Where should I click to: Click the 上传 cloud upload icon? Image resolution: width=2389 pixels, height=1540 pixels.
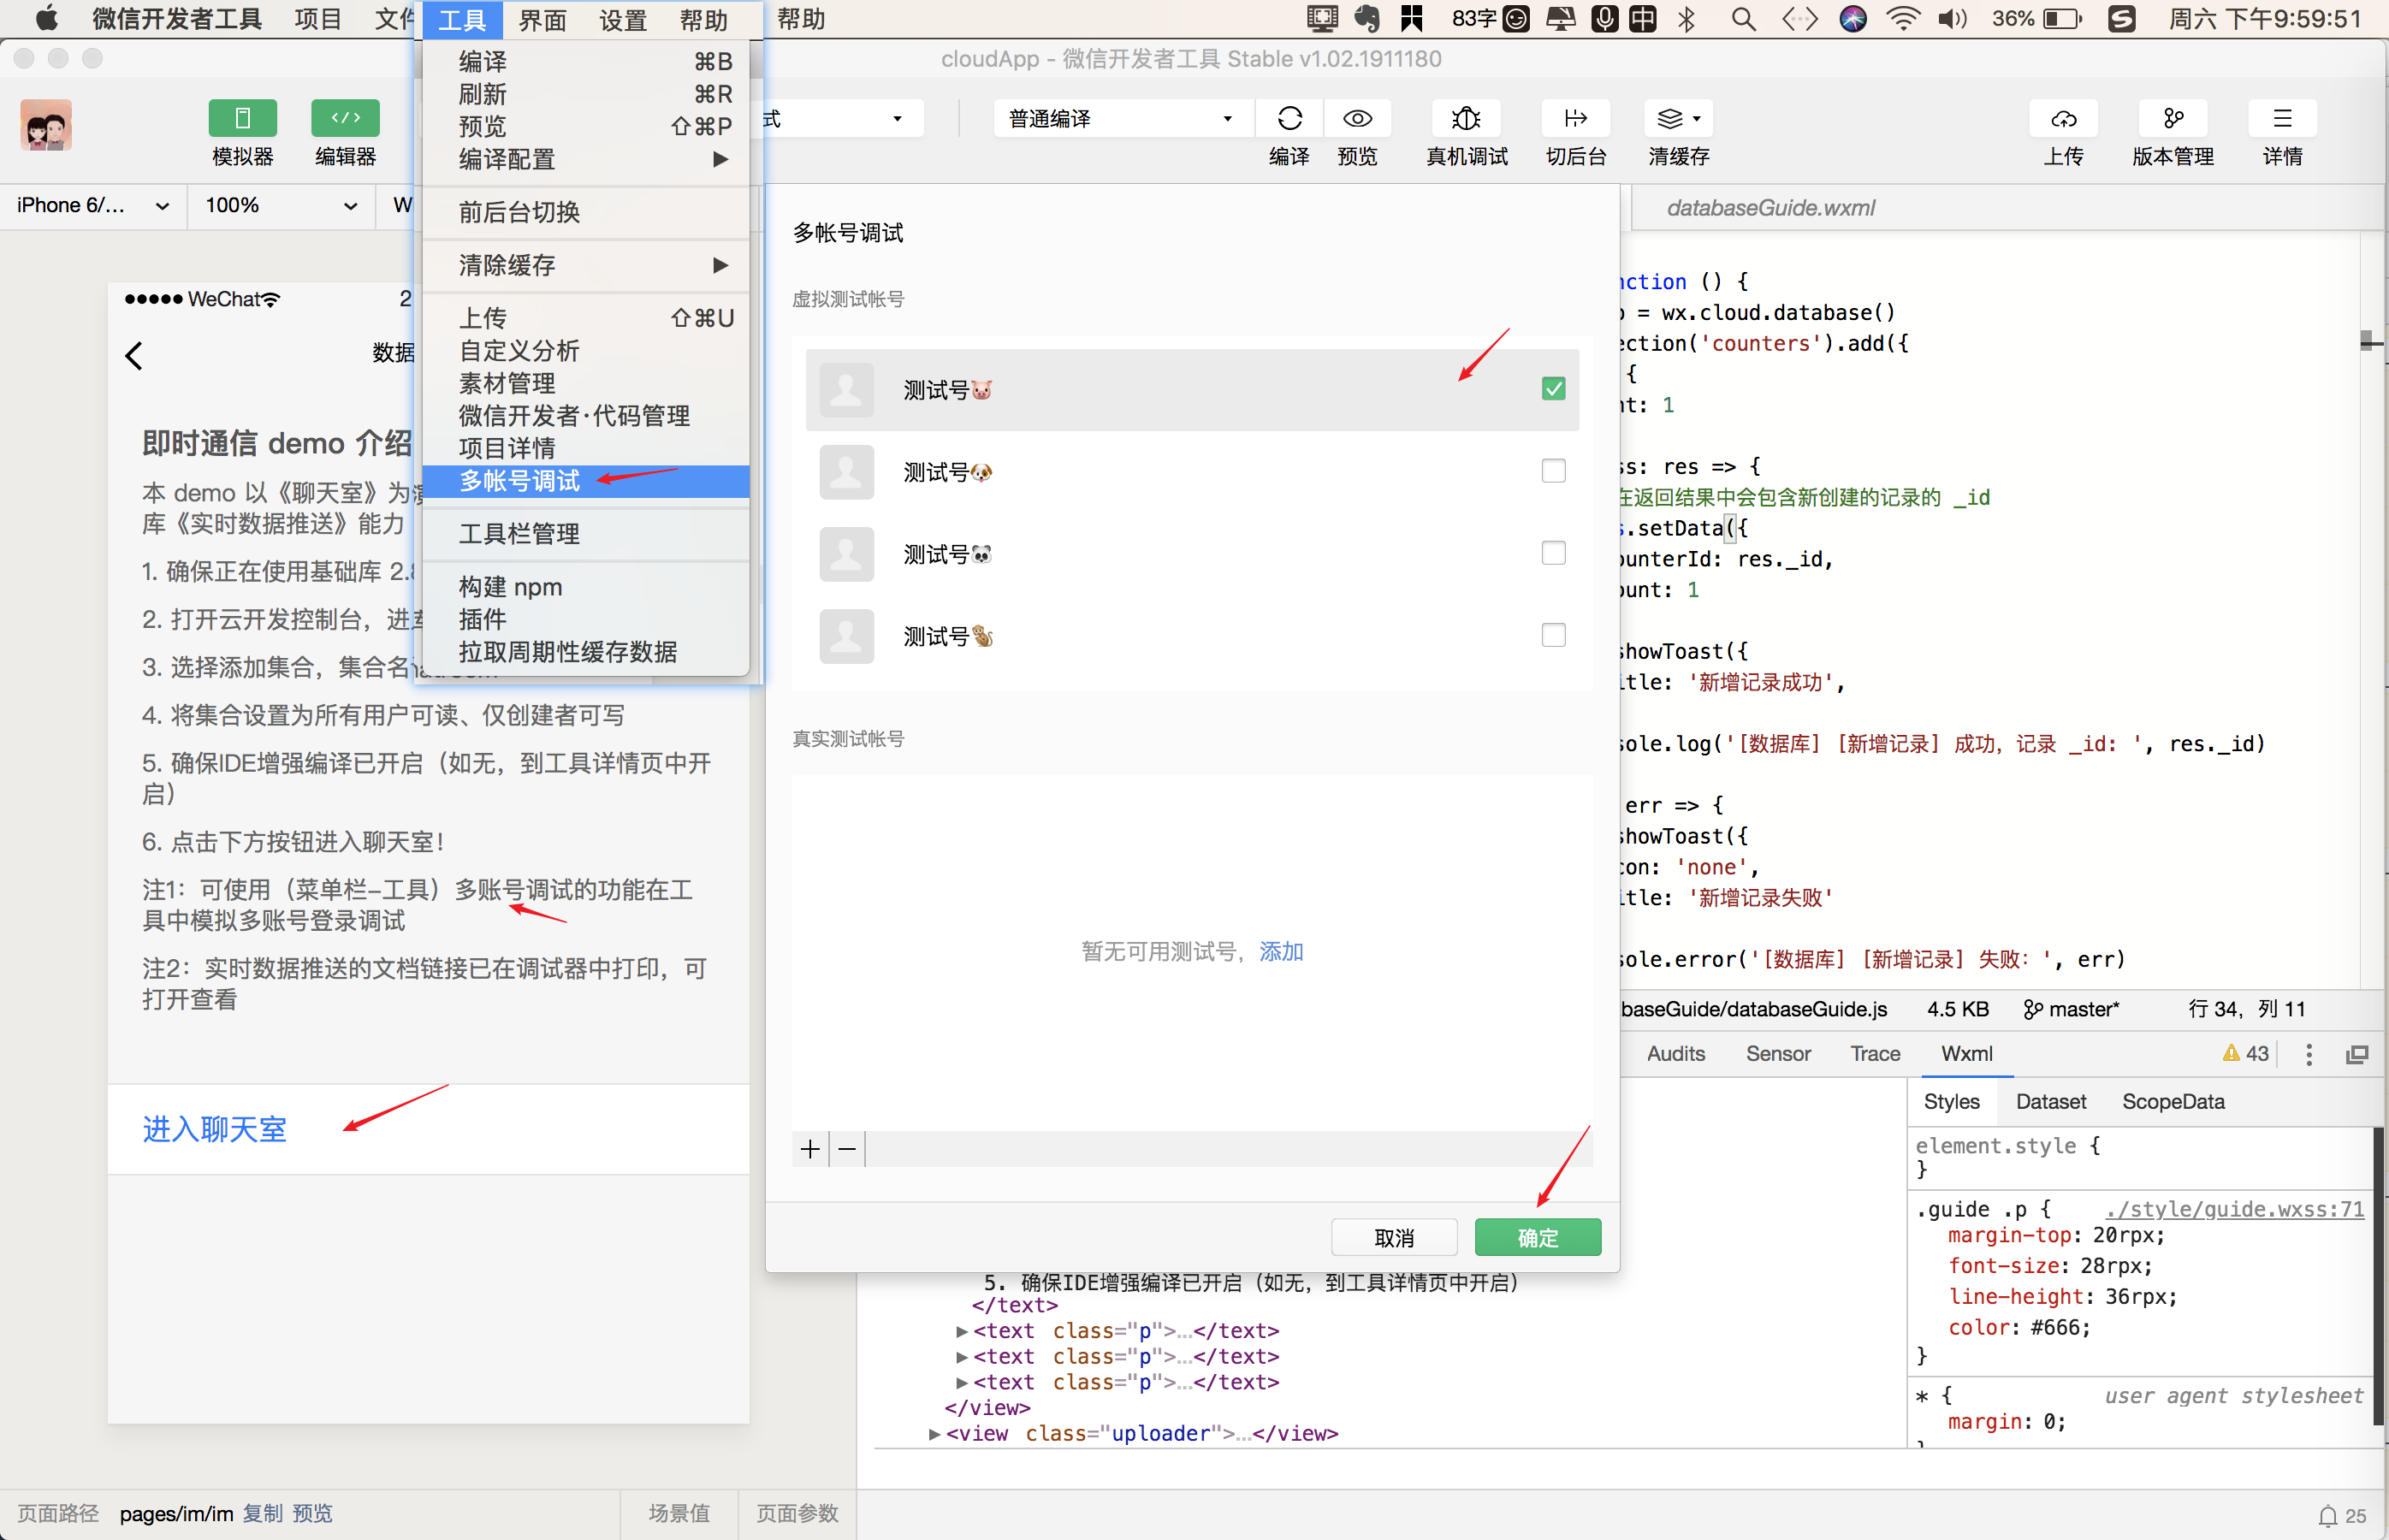[2063, 119]
